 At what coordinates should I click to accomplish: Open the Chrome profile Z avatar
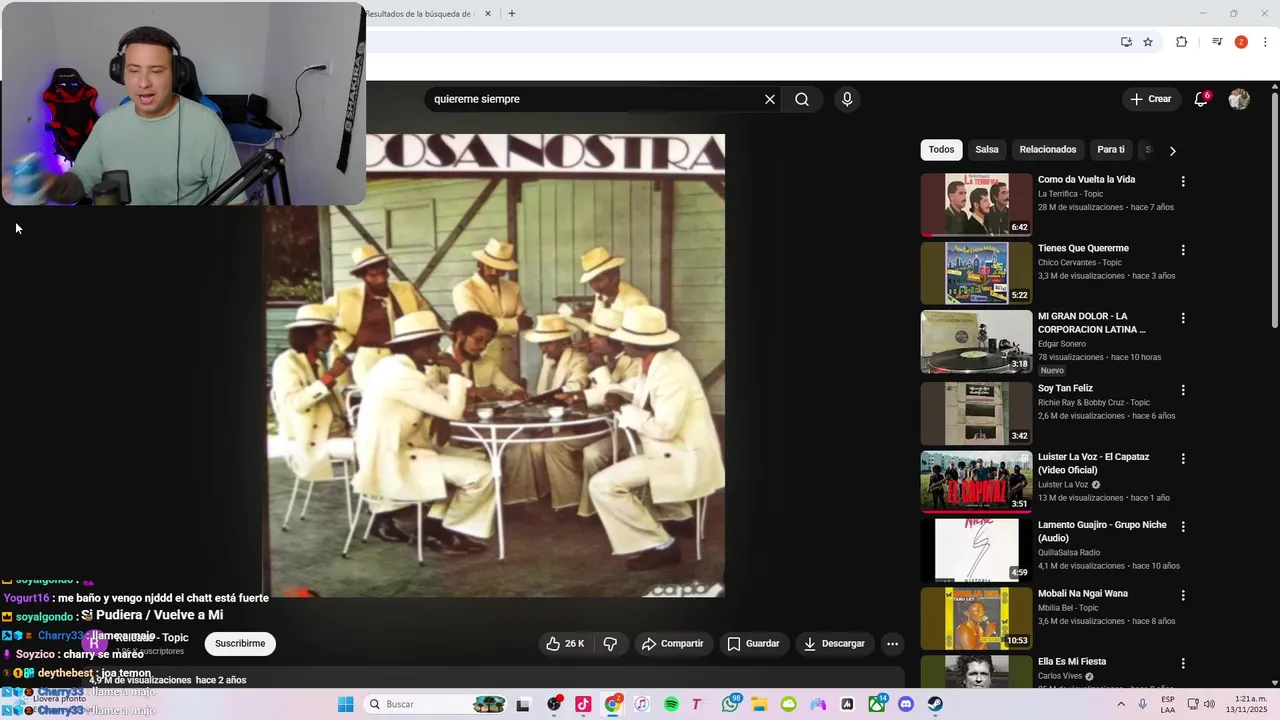tap(1241, 42)
